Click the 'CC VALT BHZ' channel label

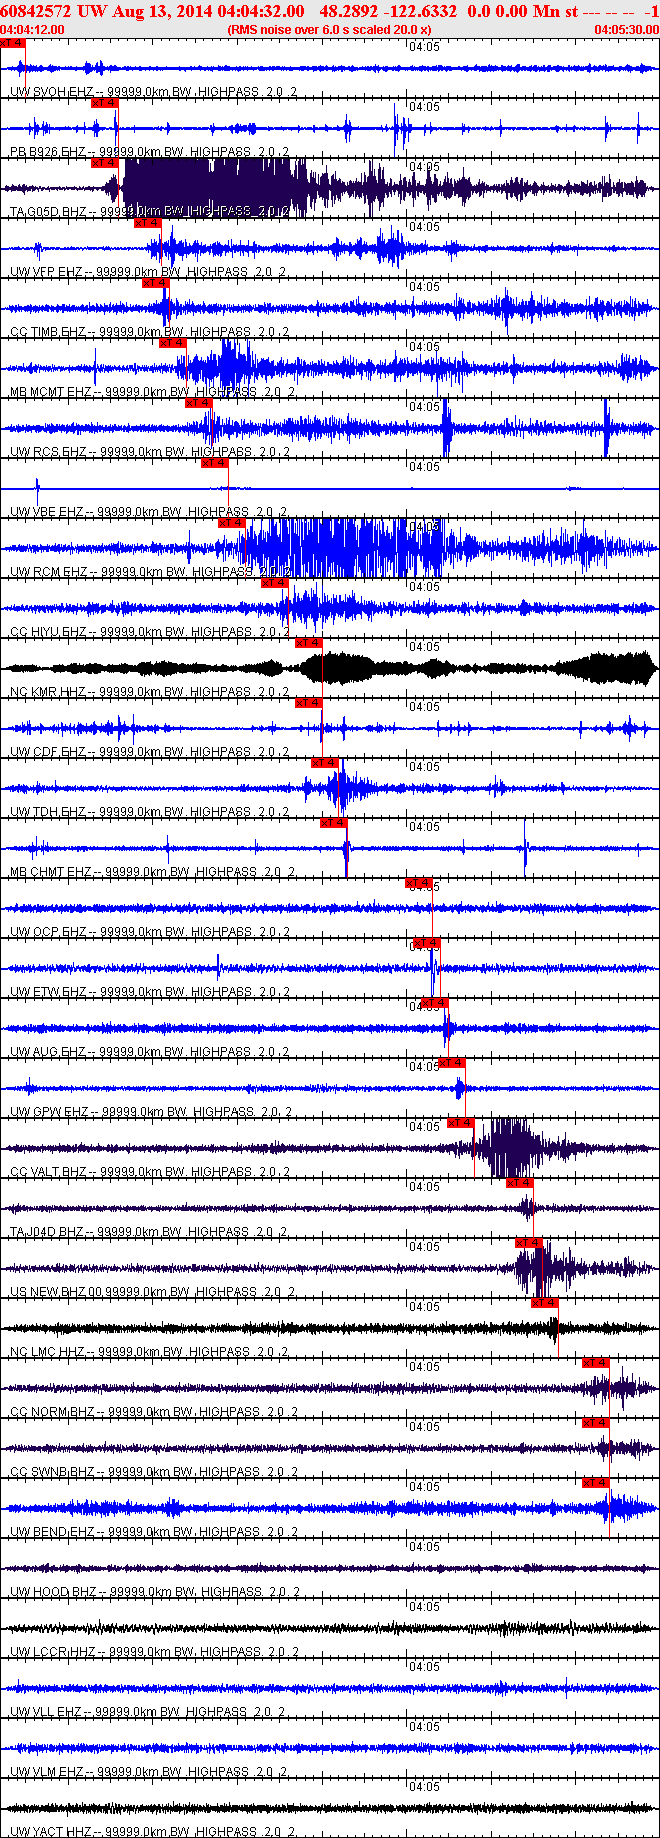[47, 1172]
